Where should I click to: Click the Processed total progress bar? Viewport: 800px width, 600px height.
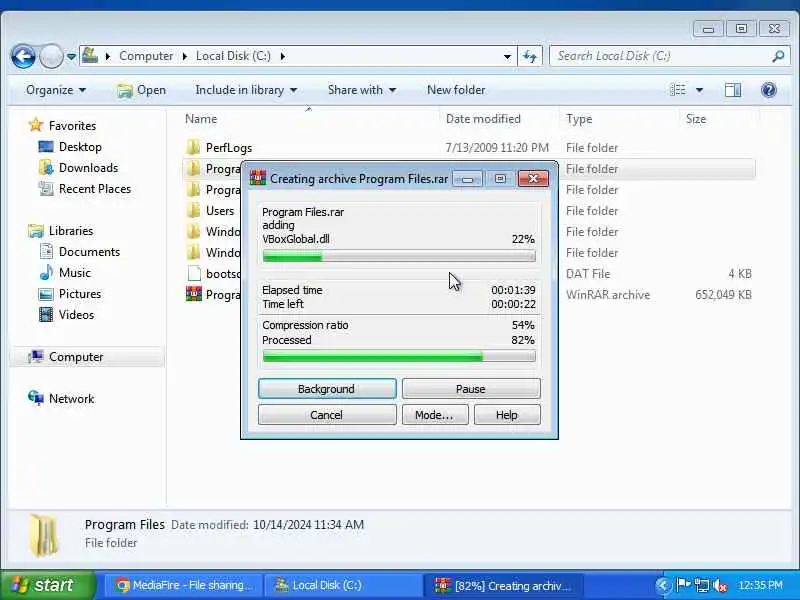click(399, 356)
